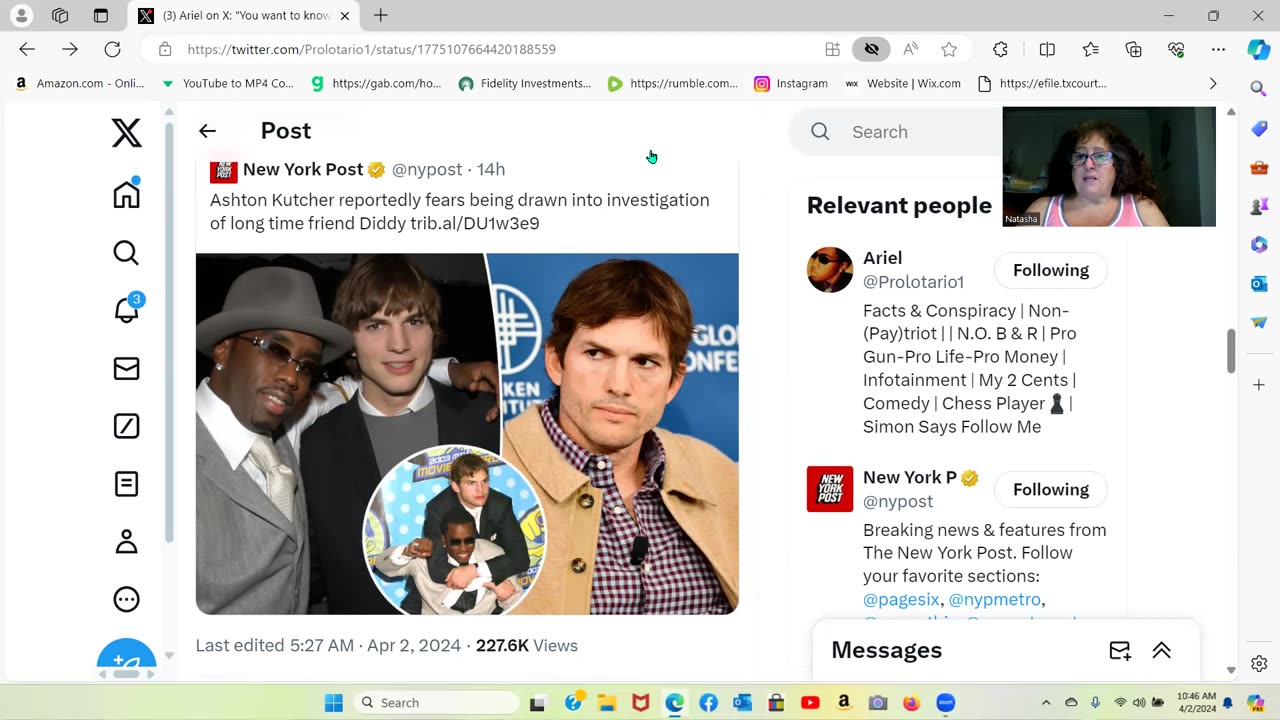Go back with the Post back arrow
This screenshot has height=720, width=1280.
[207, 131]
